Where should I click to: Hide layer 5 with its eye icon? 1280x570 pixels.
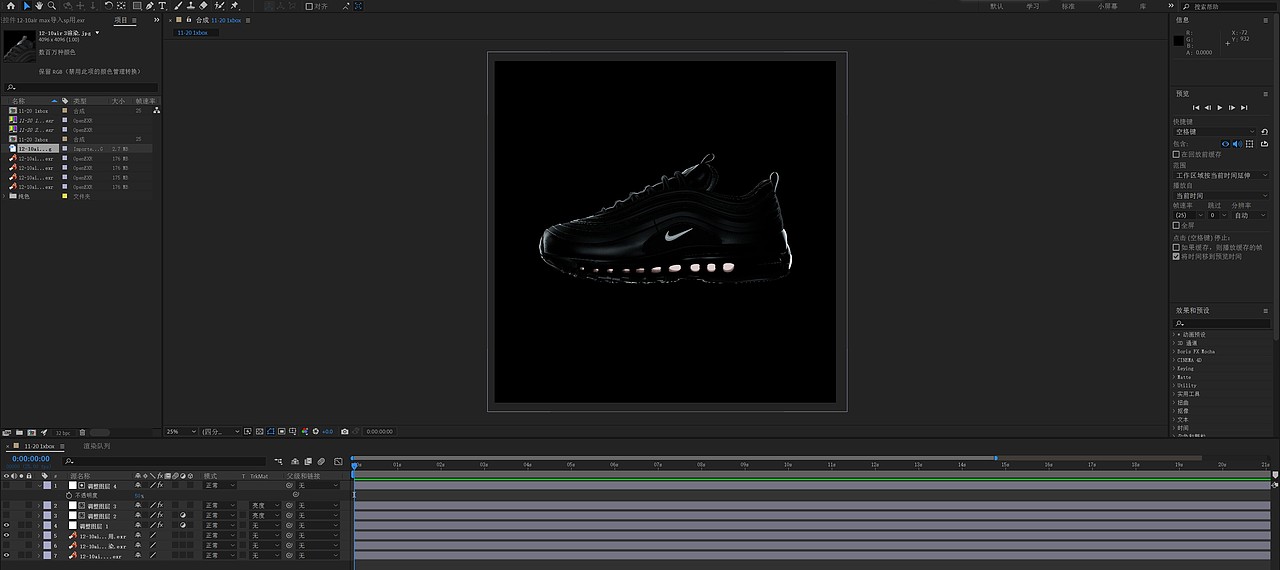6,535
